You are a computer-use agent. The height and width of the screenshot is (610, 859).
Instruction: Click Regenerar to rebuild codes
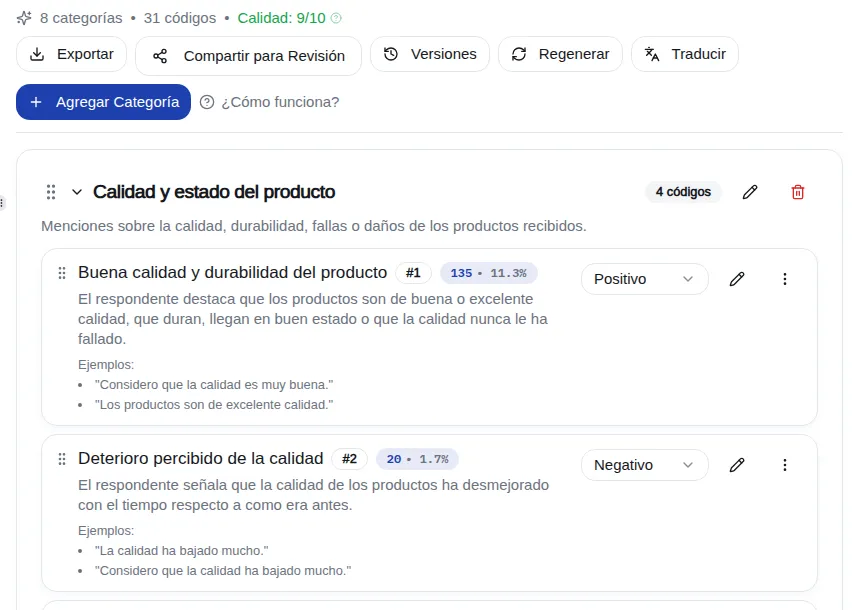[x=560, y=54]
